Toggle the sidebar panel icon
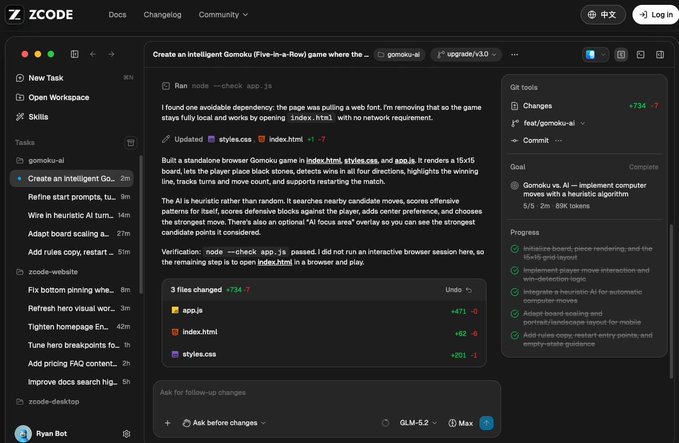The width and height of the screenshot is (679, 443). coord(74,54)
